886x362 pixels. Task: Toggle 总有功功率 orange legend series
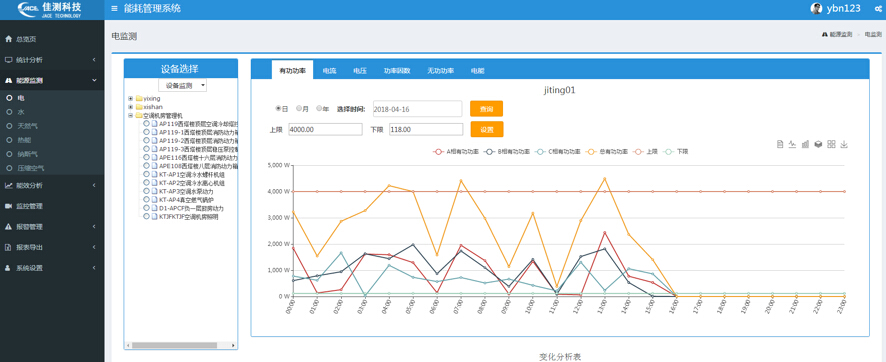point(607,152)
